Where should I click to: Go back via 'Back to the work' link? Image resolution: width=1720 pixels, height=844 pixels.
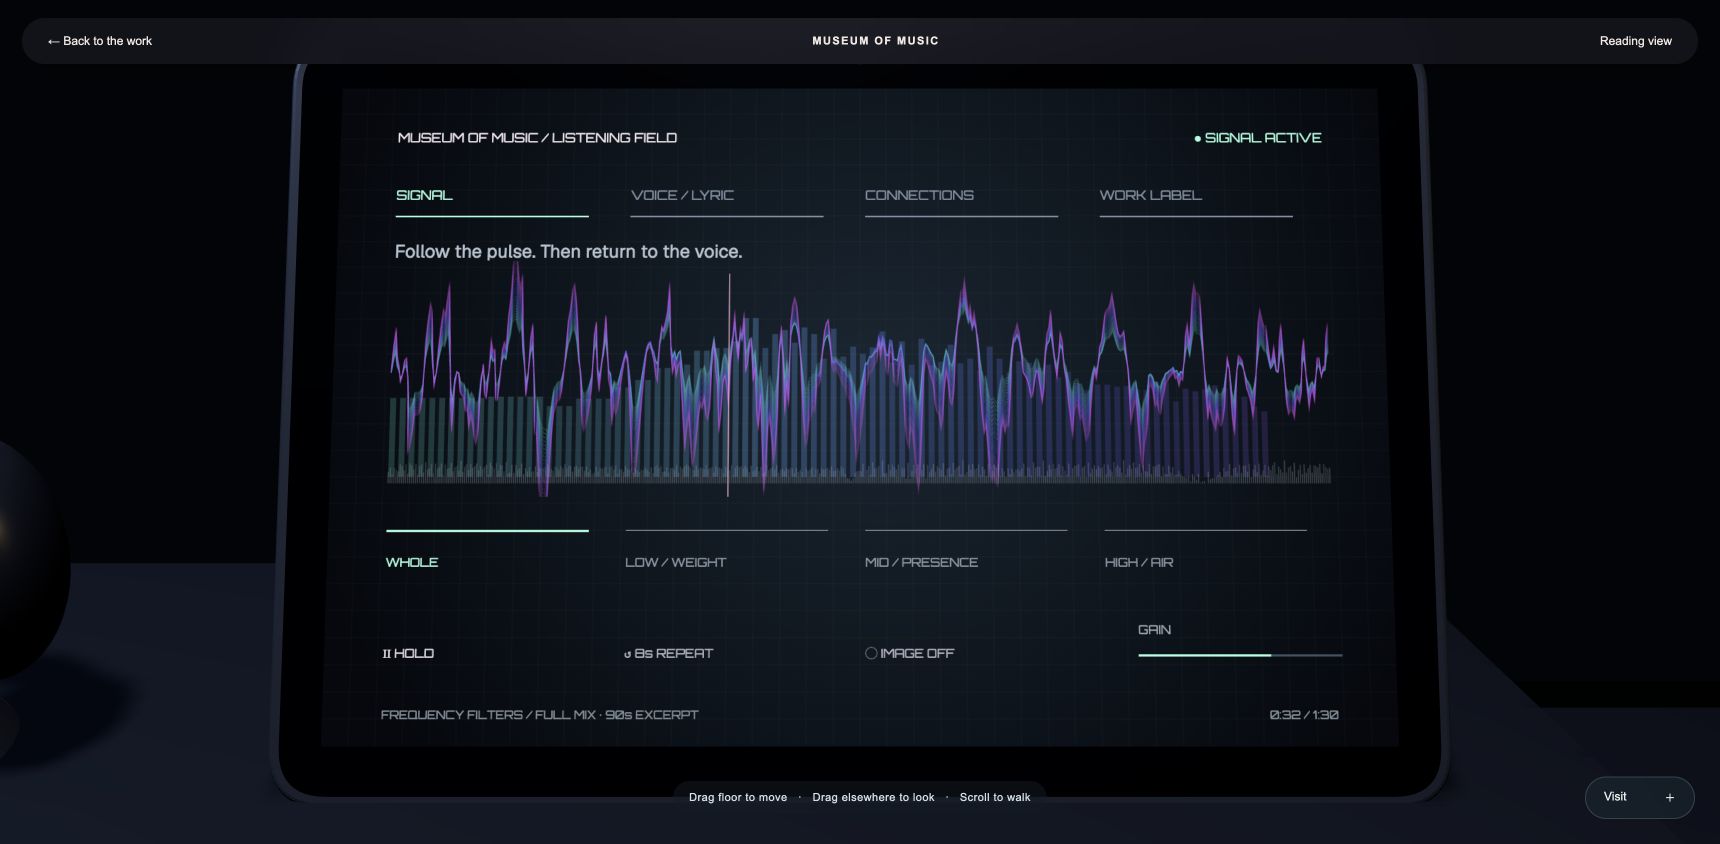tap(100, 41)
